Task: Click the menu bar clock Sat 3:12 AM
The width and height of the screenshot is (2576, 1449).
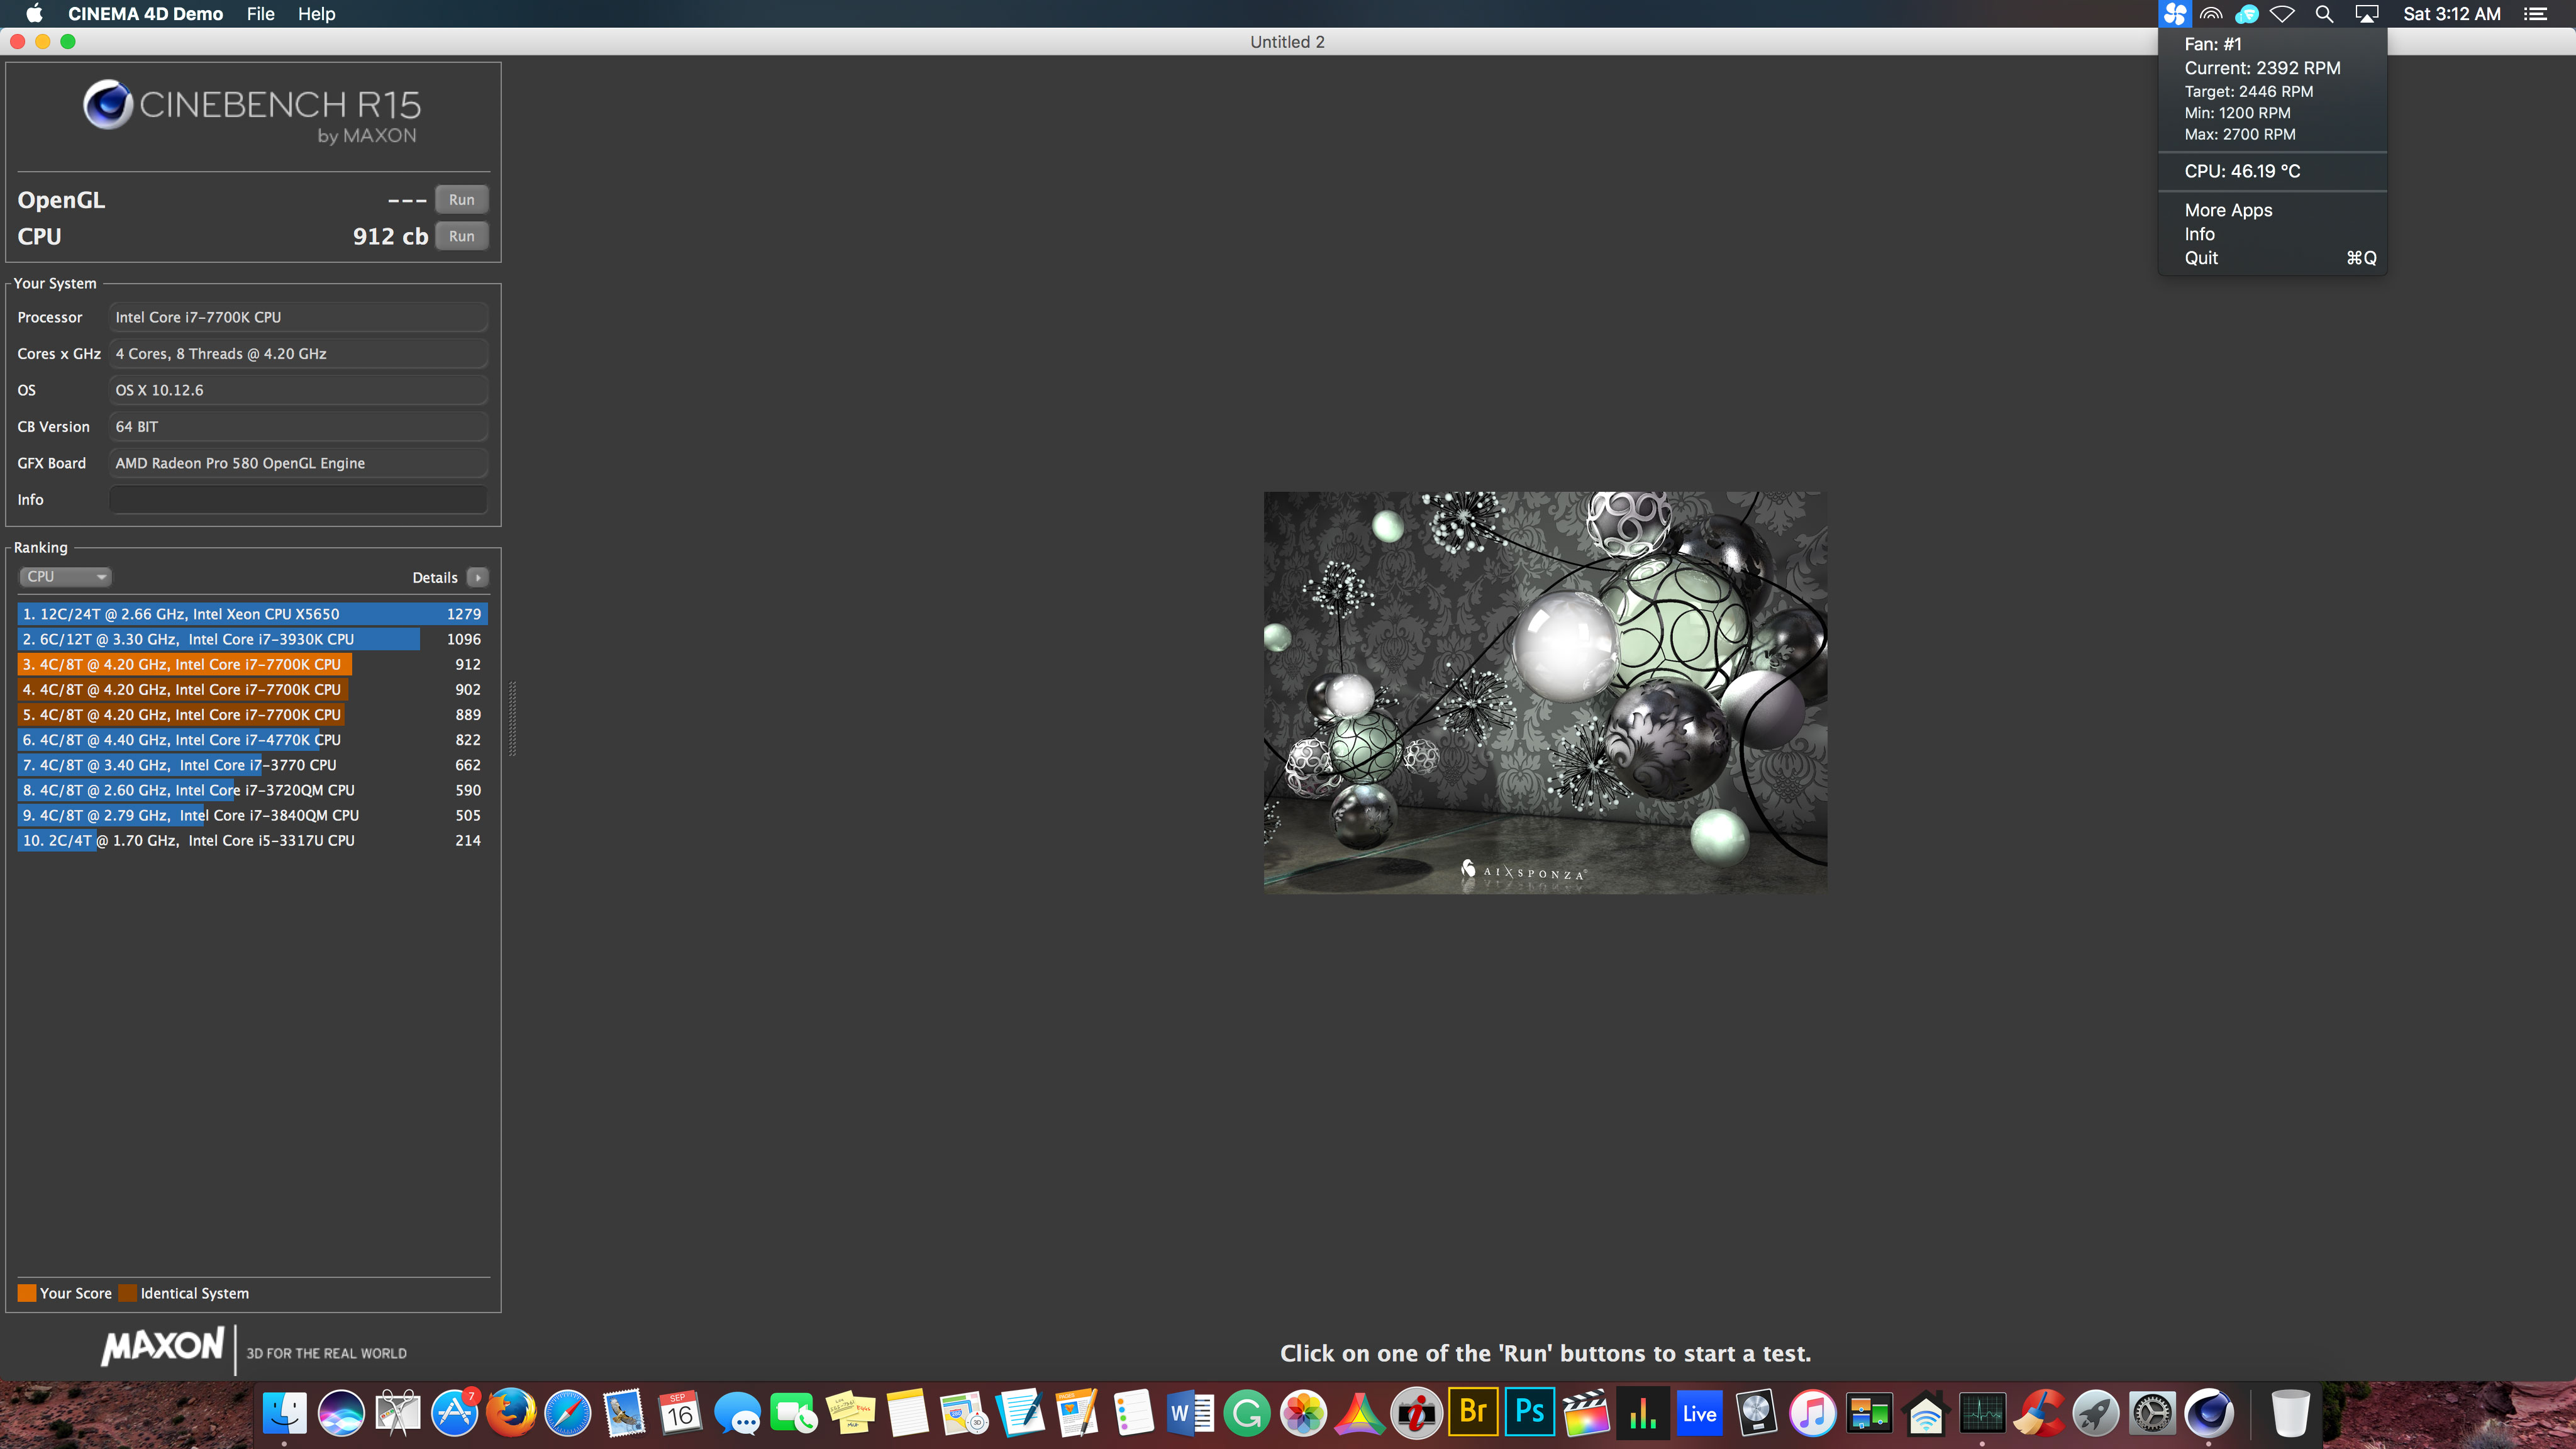Action: pos(2452,14)
